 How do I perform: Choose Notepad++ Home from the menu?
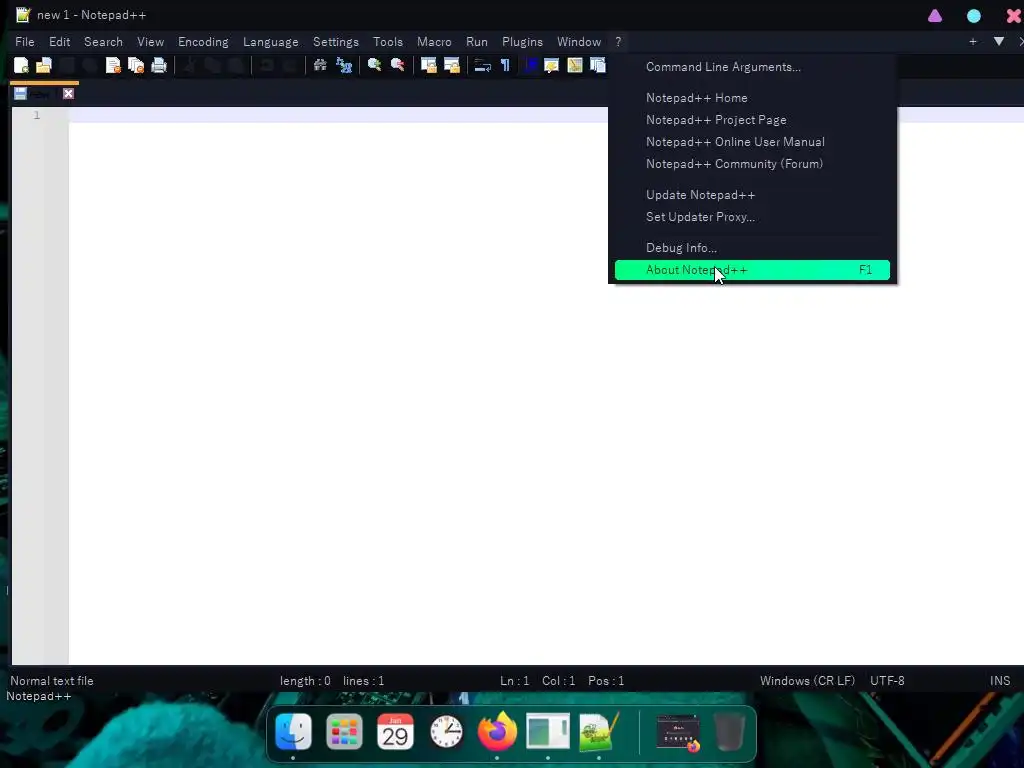pos(752,98)
